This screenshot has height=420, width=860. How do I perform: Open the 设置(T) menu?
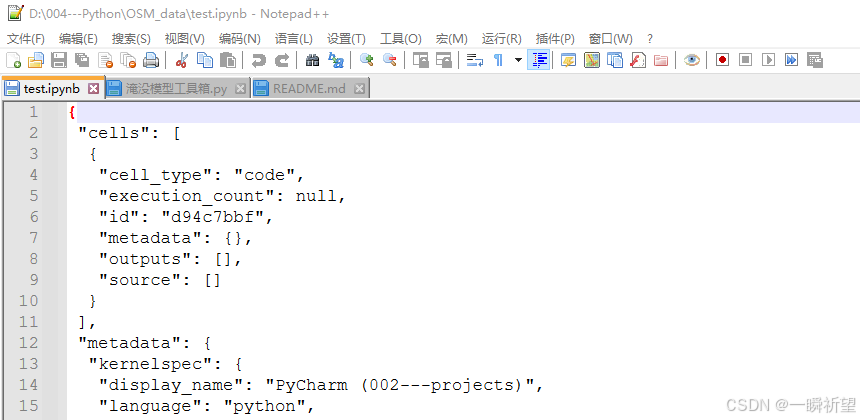[x=346, y=38]
